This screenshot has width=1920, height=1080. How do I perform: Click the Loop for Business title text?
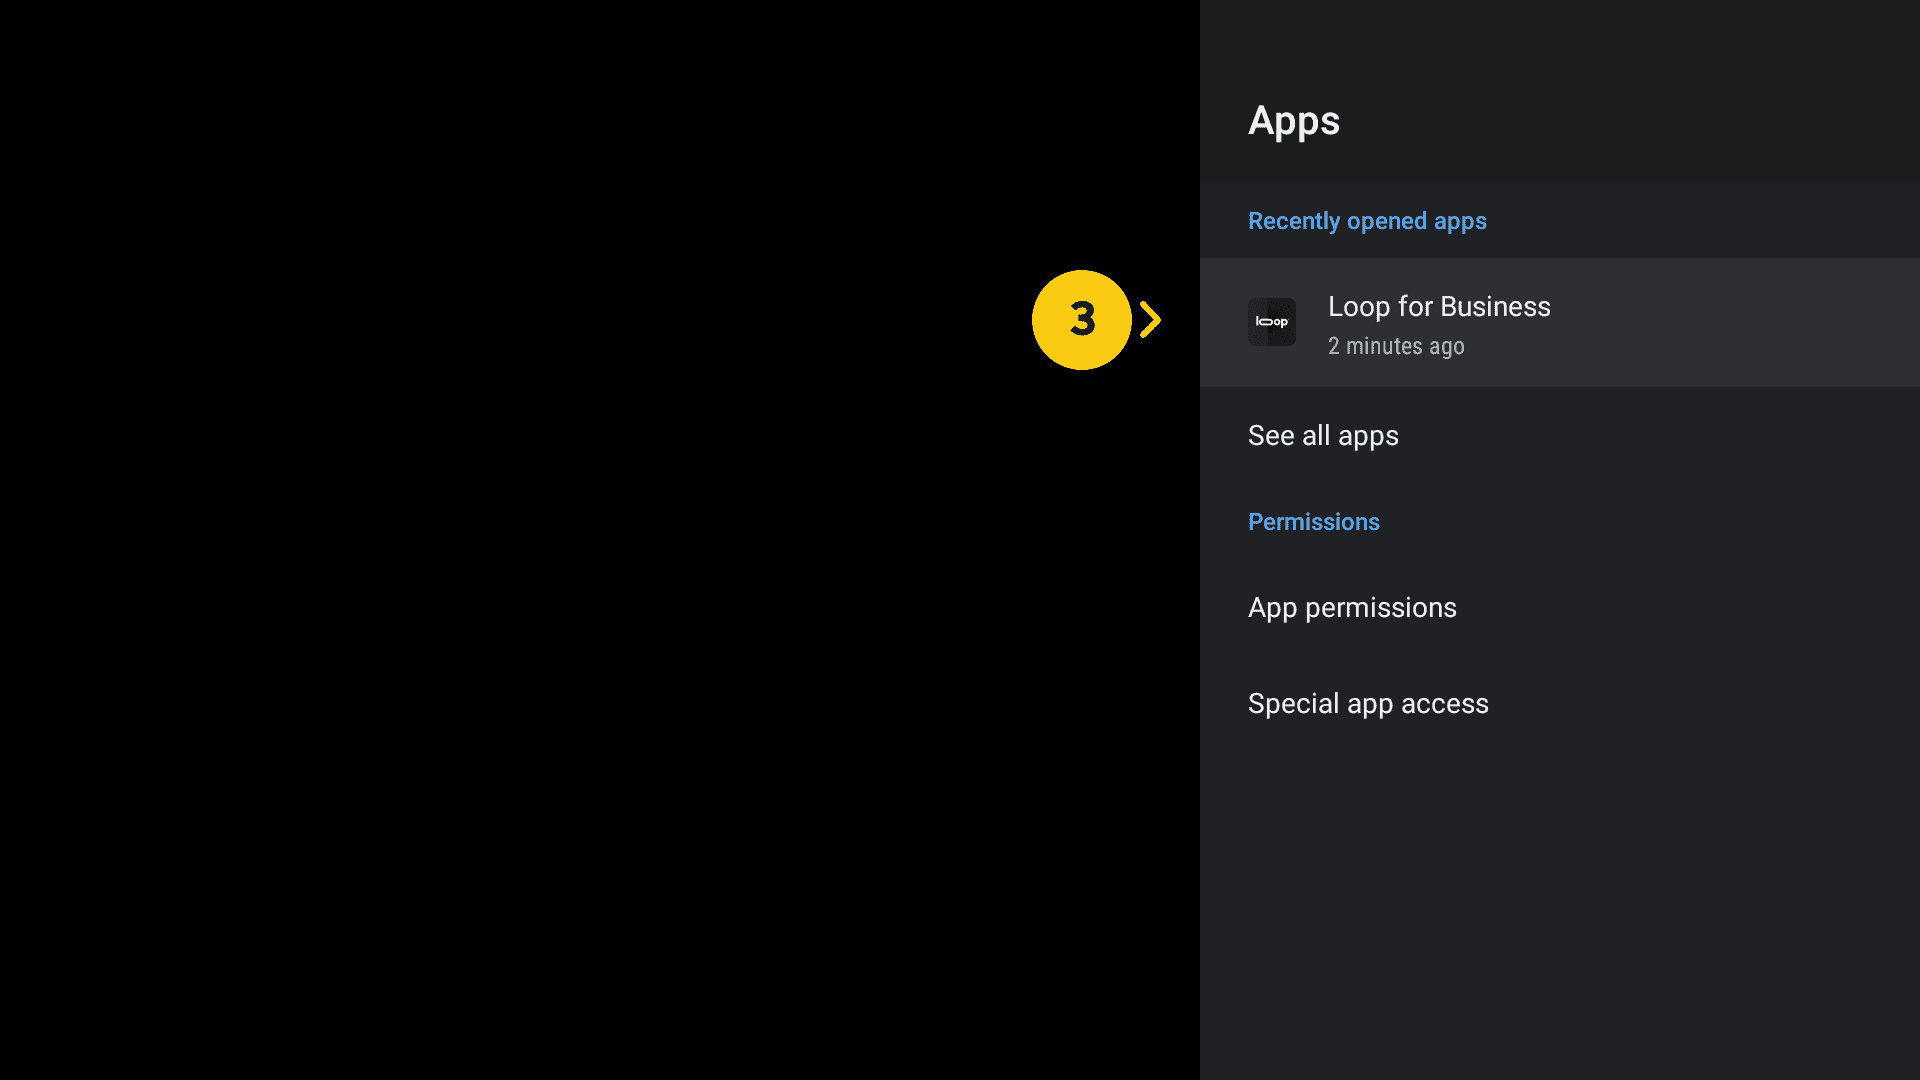click(x=1438, y=307)
